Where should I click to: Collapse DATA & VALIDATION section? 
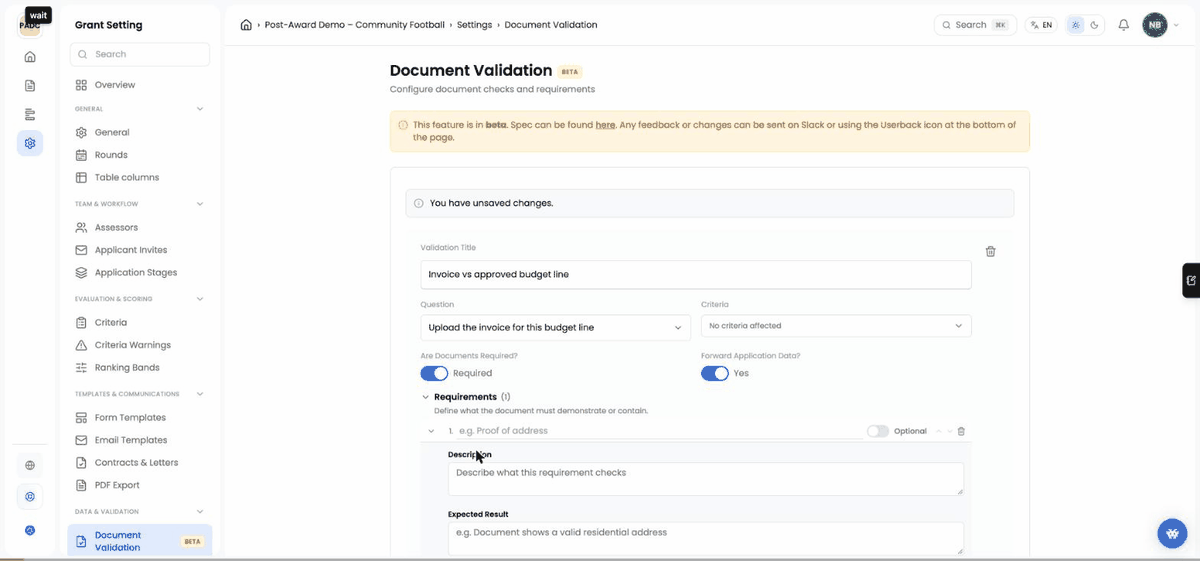pos(200,512)
